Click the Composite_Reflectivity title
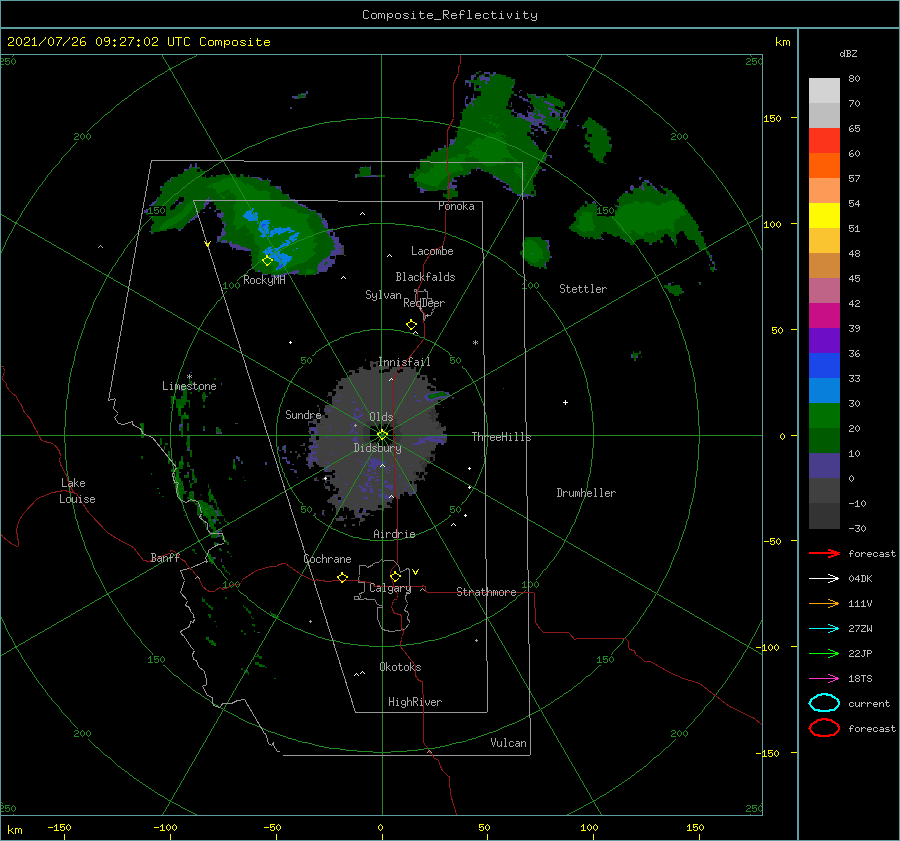This screenshot has height=841, width=900. (x=450, y=15)
